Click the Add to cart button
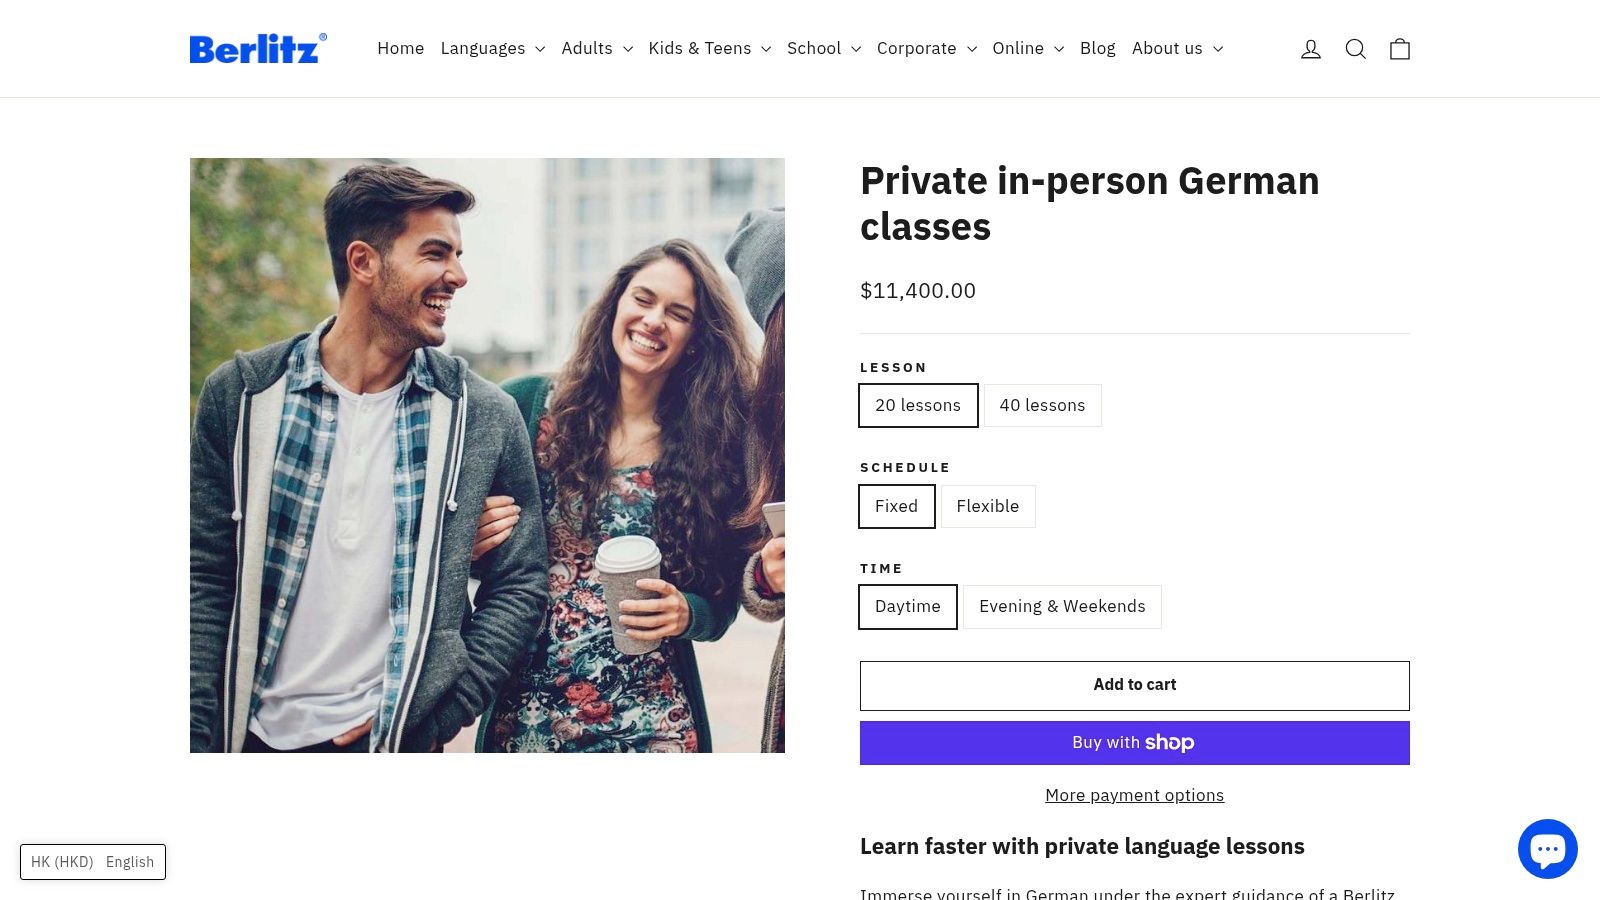This screenshot has width=1600, height=900. (x=1134, y=685)
